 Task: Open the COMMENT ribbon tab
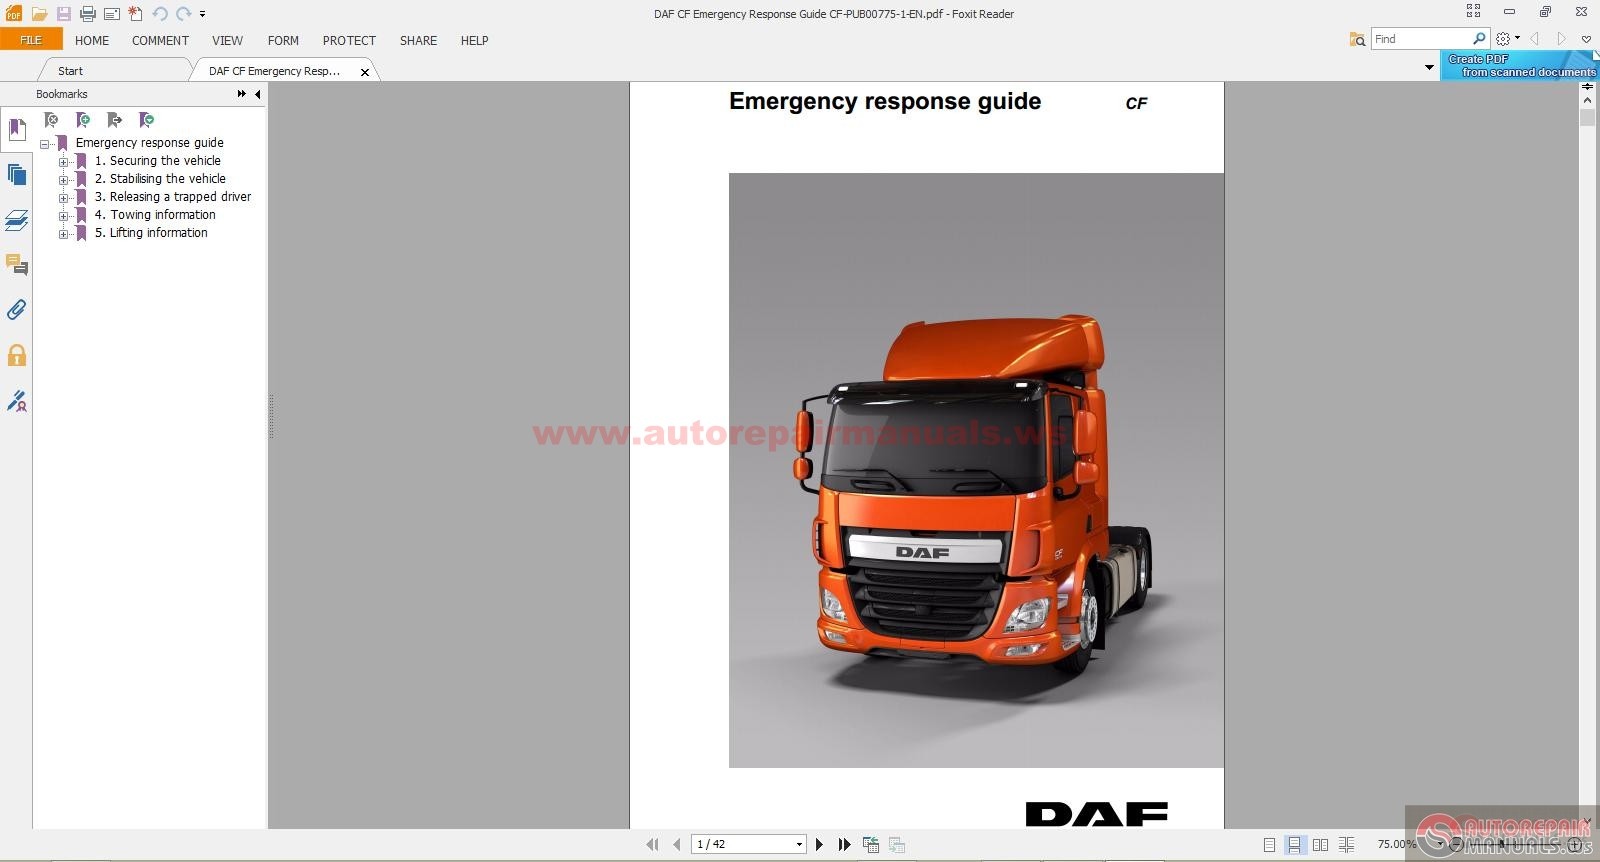pos(160,41)
